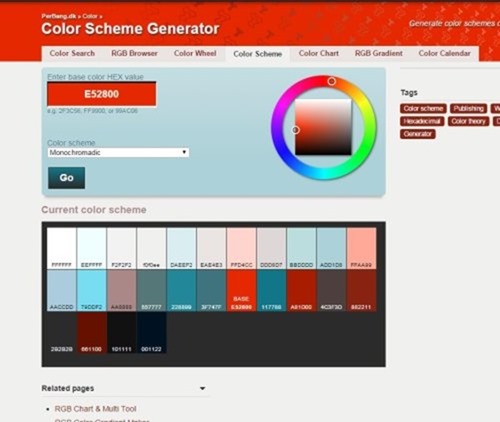
Task: Open the Color scheme tag
Action: pos(423,109)
